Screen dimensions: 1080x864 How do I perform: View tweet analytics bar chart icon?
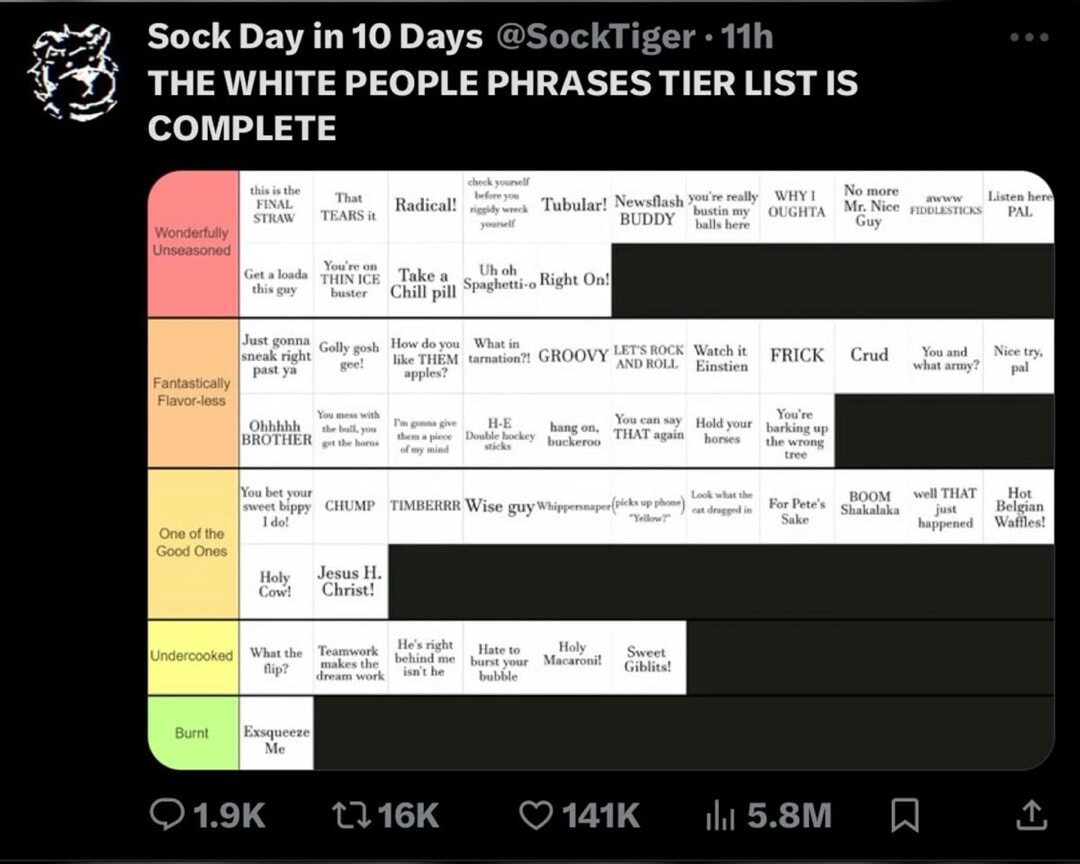click(720, 816)
